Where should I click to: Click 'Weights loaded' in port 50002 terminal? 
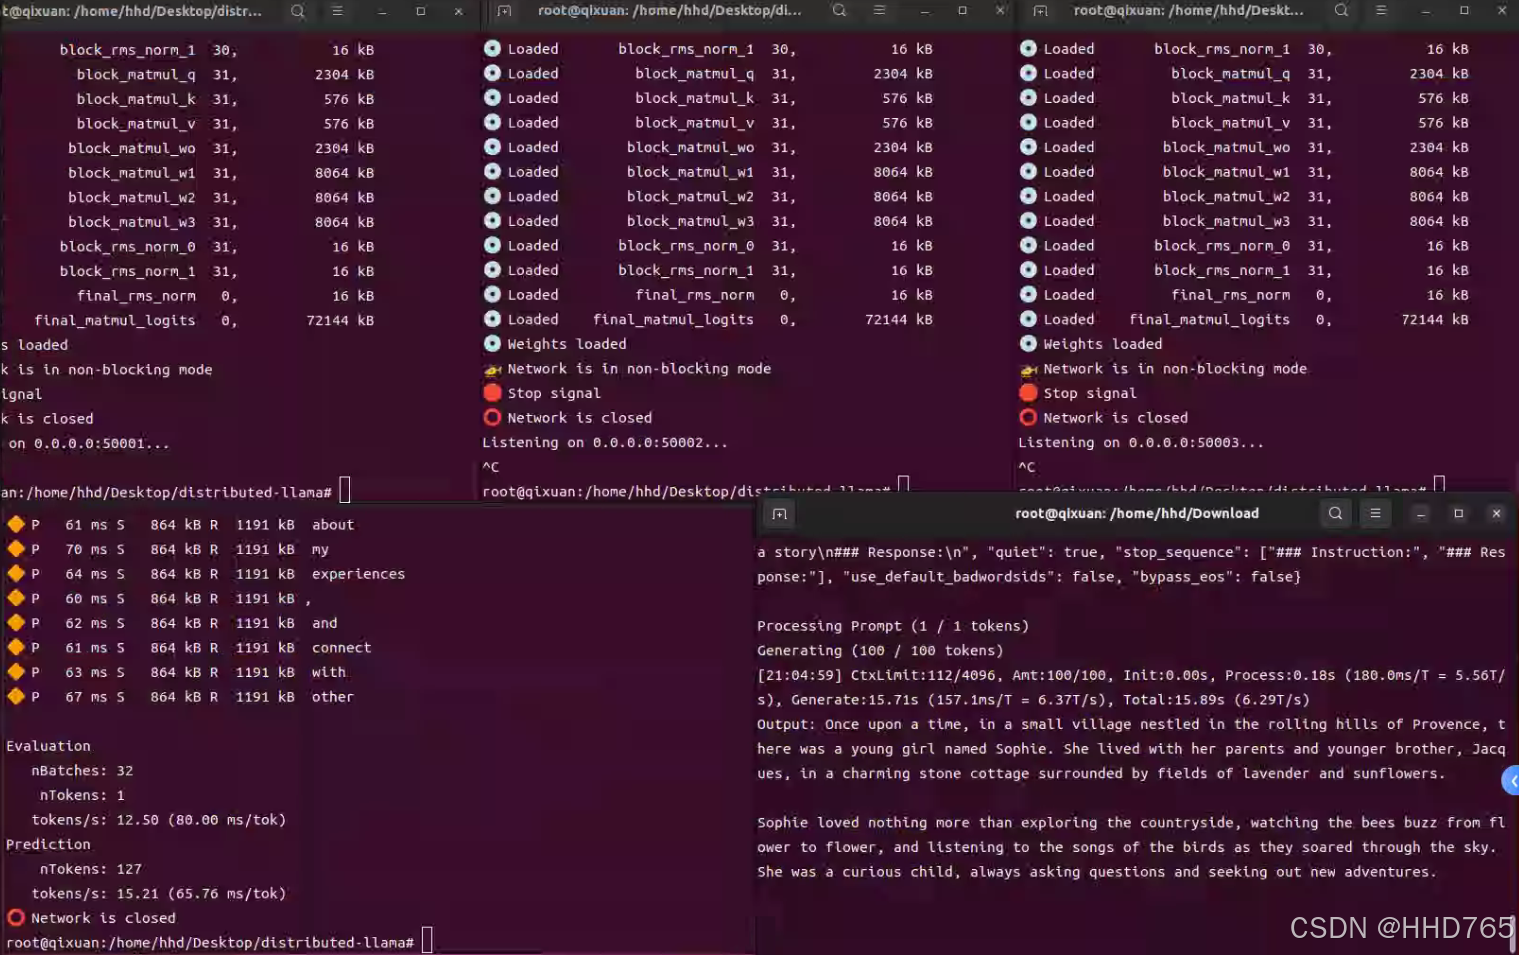(567, 344)
